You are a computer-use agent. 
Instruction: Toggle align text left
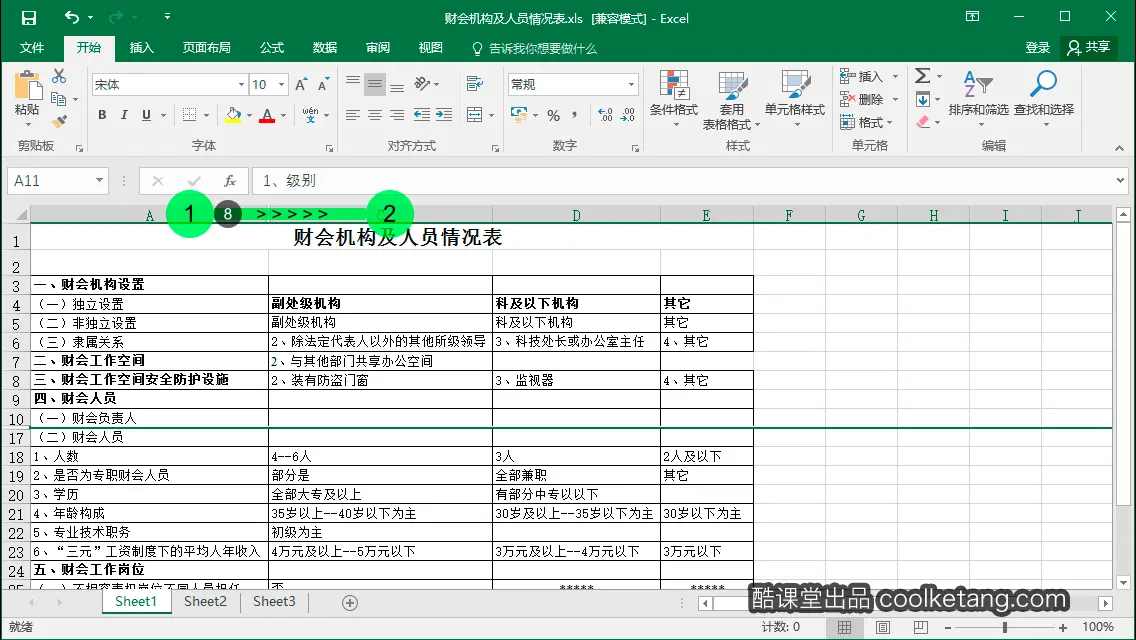click(x=352, y=115)
